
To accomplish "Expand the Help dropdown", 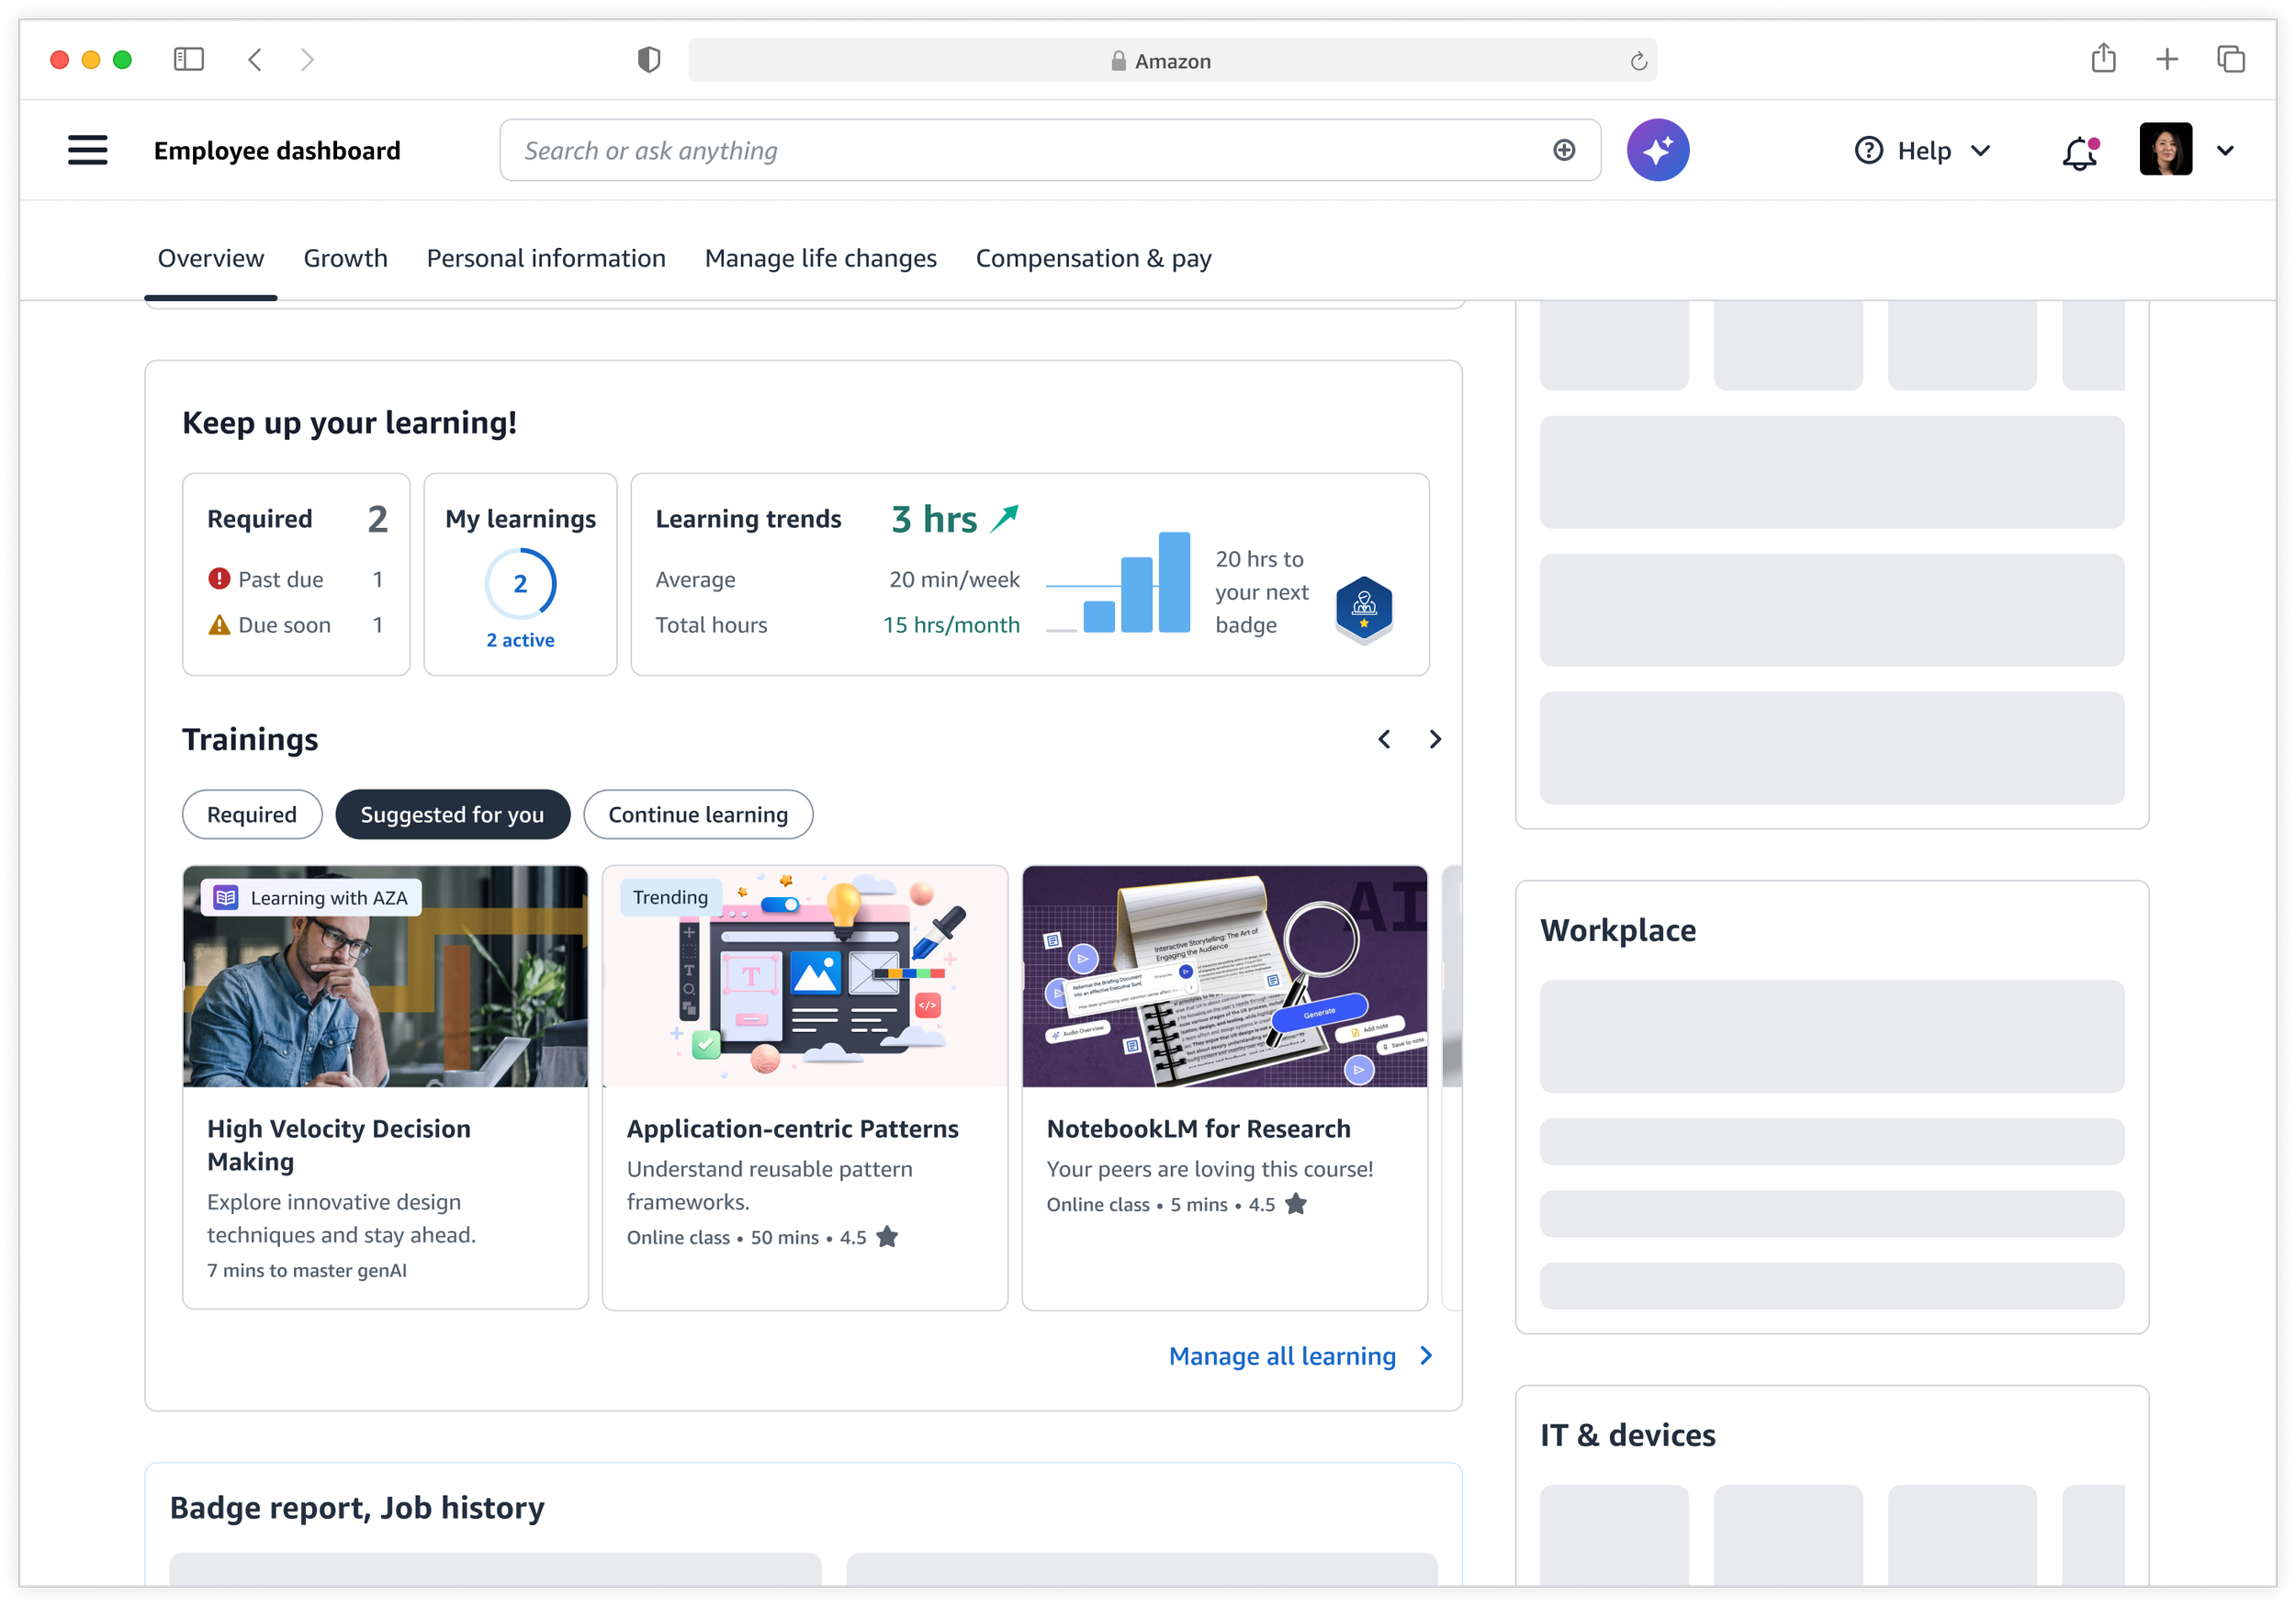I will [x=1922, y=150].
